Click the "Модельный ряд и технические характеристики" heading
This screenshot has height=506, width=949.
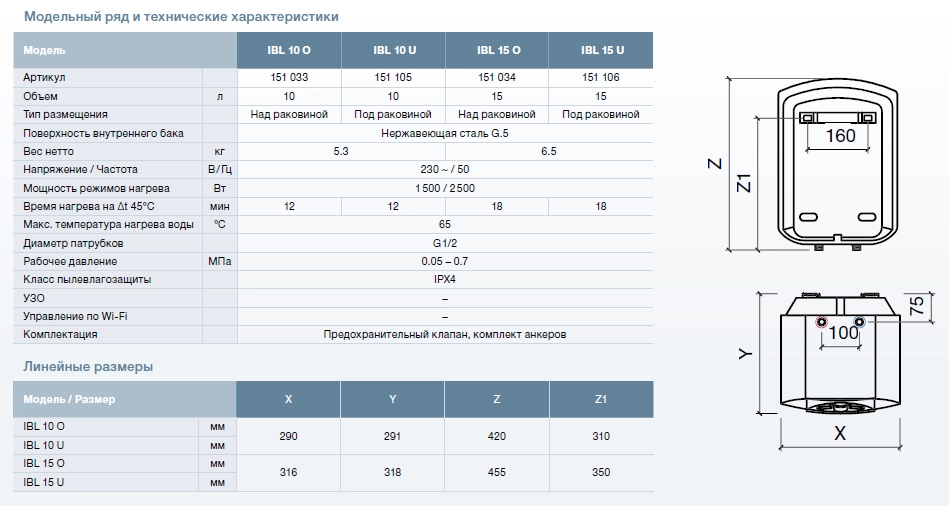point(180,17)
